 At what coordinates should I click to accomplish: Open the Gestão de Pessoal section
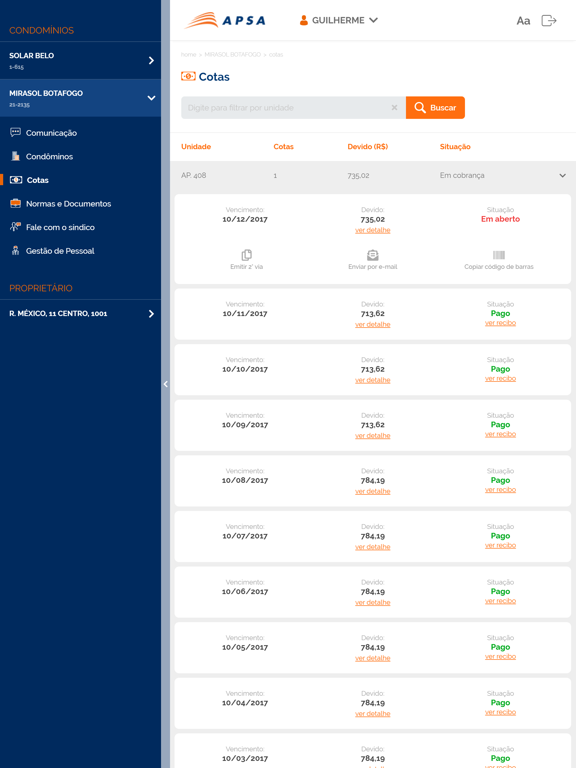click(x=52, y=251)
